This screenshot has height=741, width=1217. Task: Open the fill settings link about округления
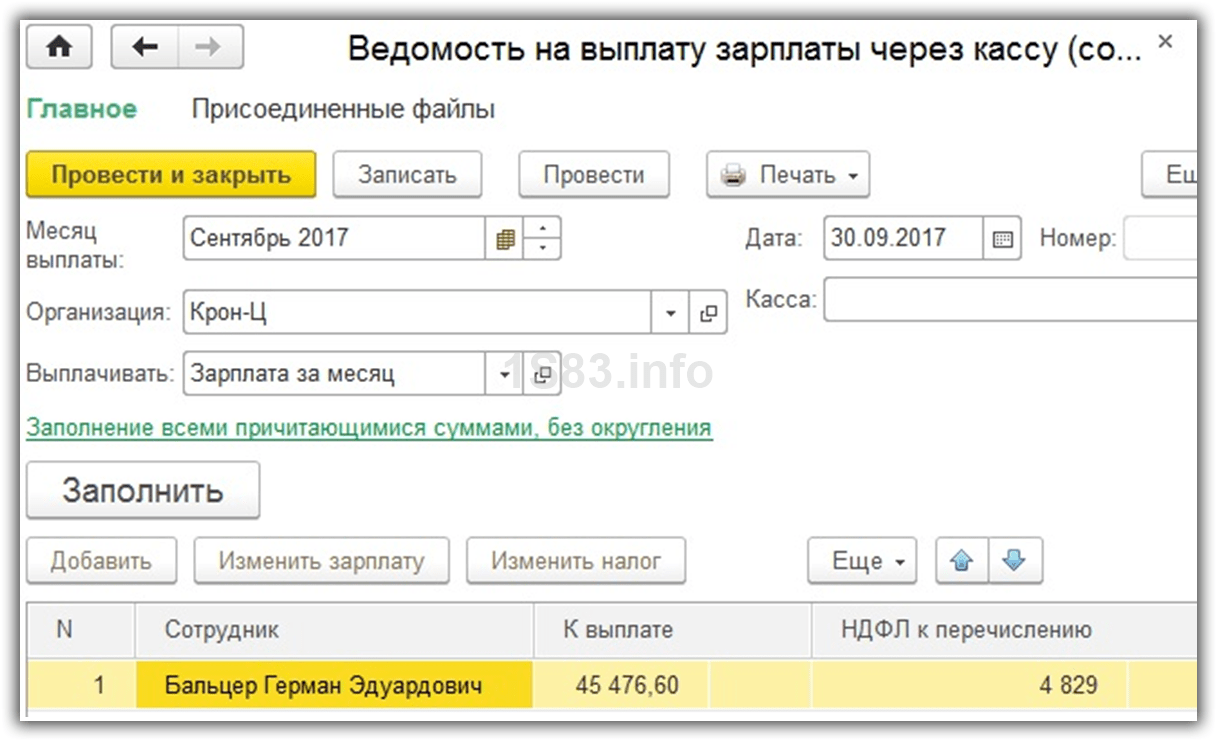[x=369, y=428]
